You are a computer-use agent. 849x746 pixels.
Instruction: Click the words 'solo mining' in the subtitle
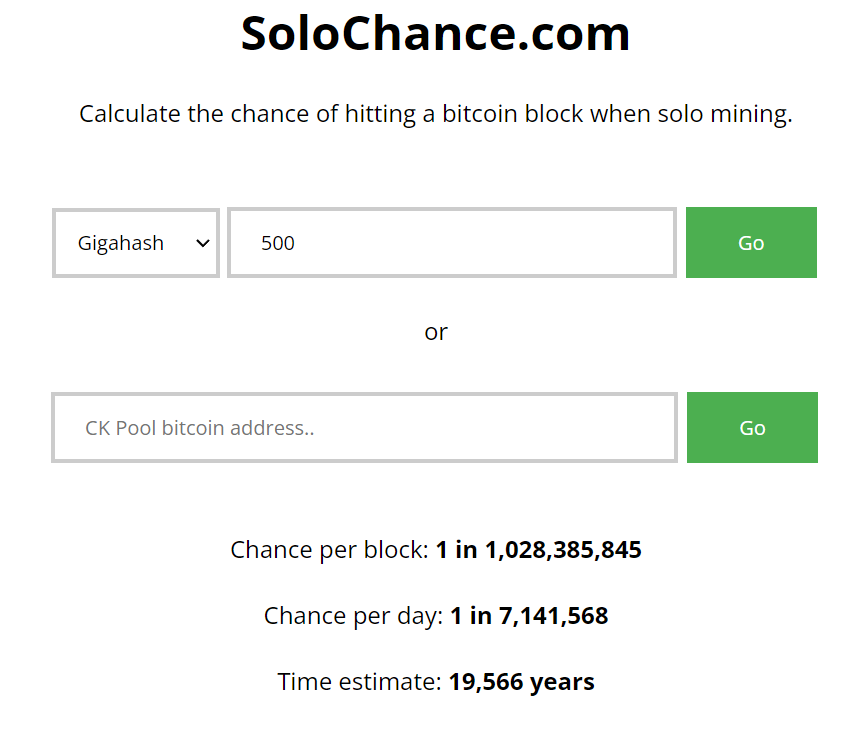pos(723,114)
